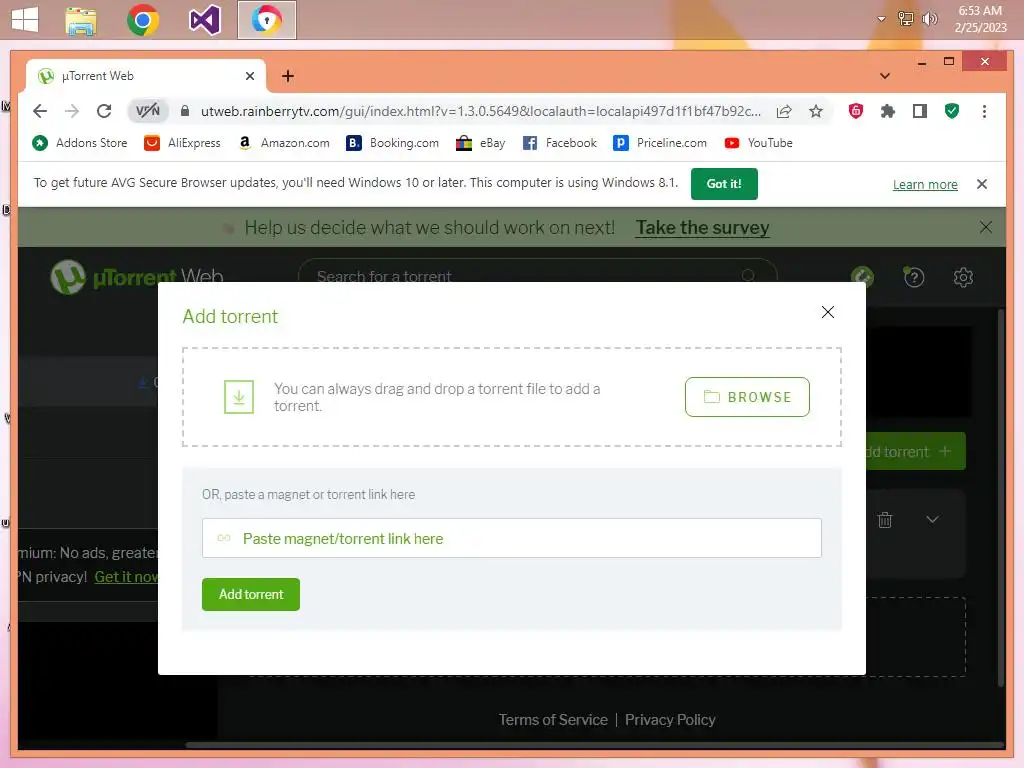Click the Got it! button
Screen dimensions: 1024x768
point(724,184)
